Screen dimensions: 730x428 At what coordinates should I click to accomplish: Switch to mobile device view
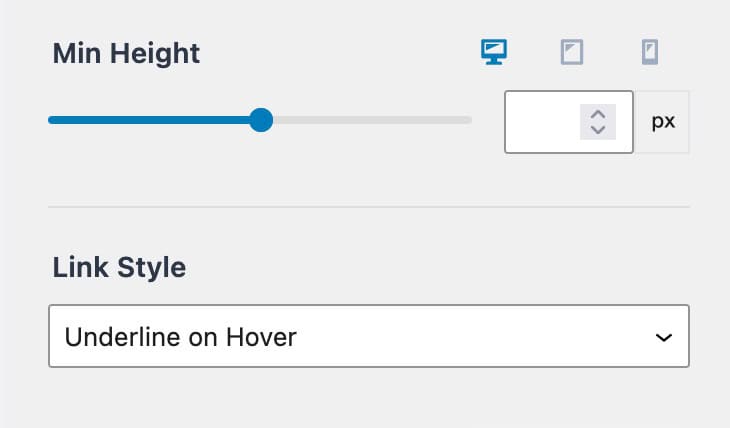650,52
